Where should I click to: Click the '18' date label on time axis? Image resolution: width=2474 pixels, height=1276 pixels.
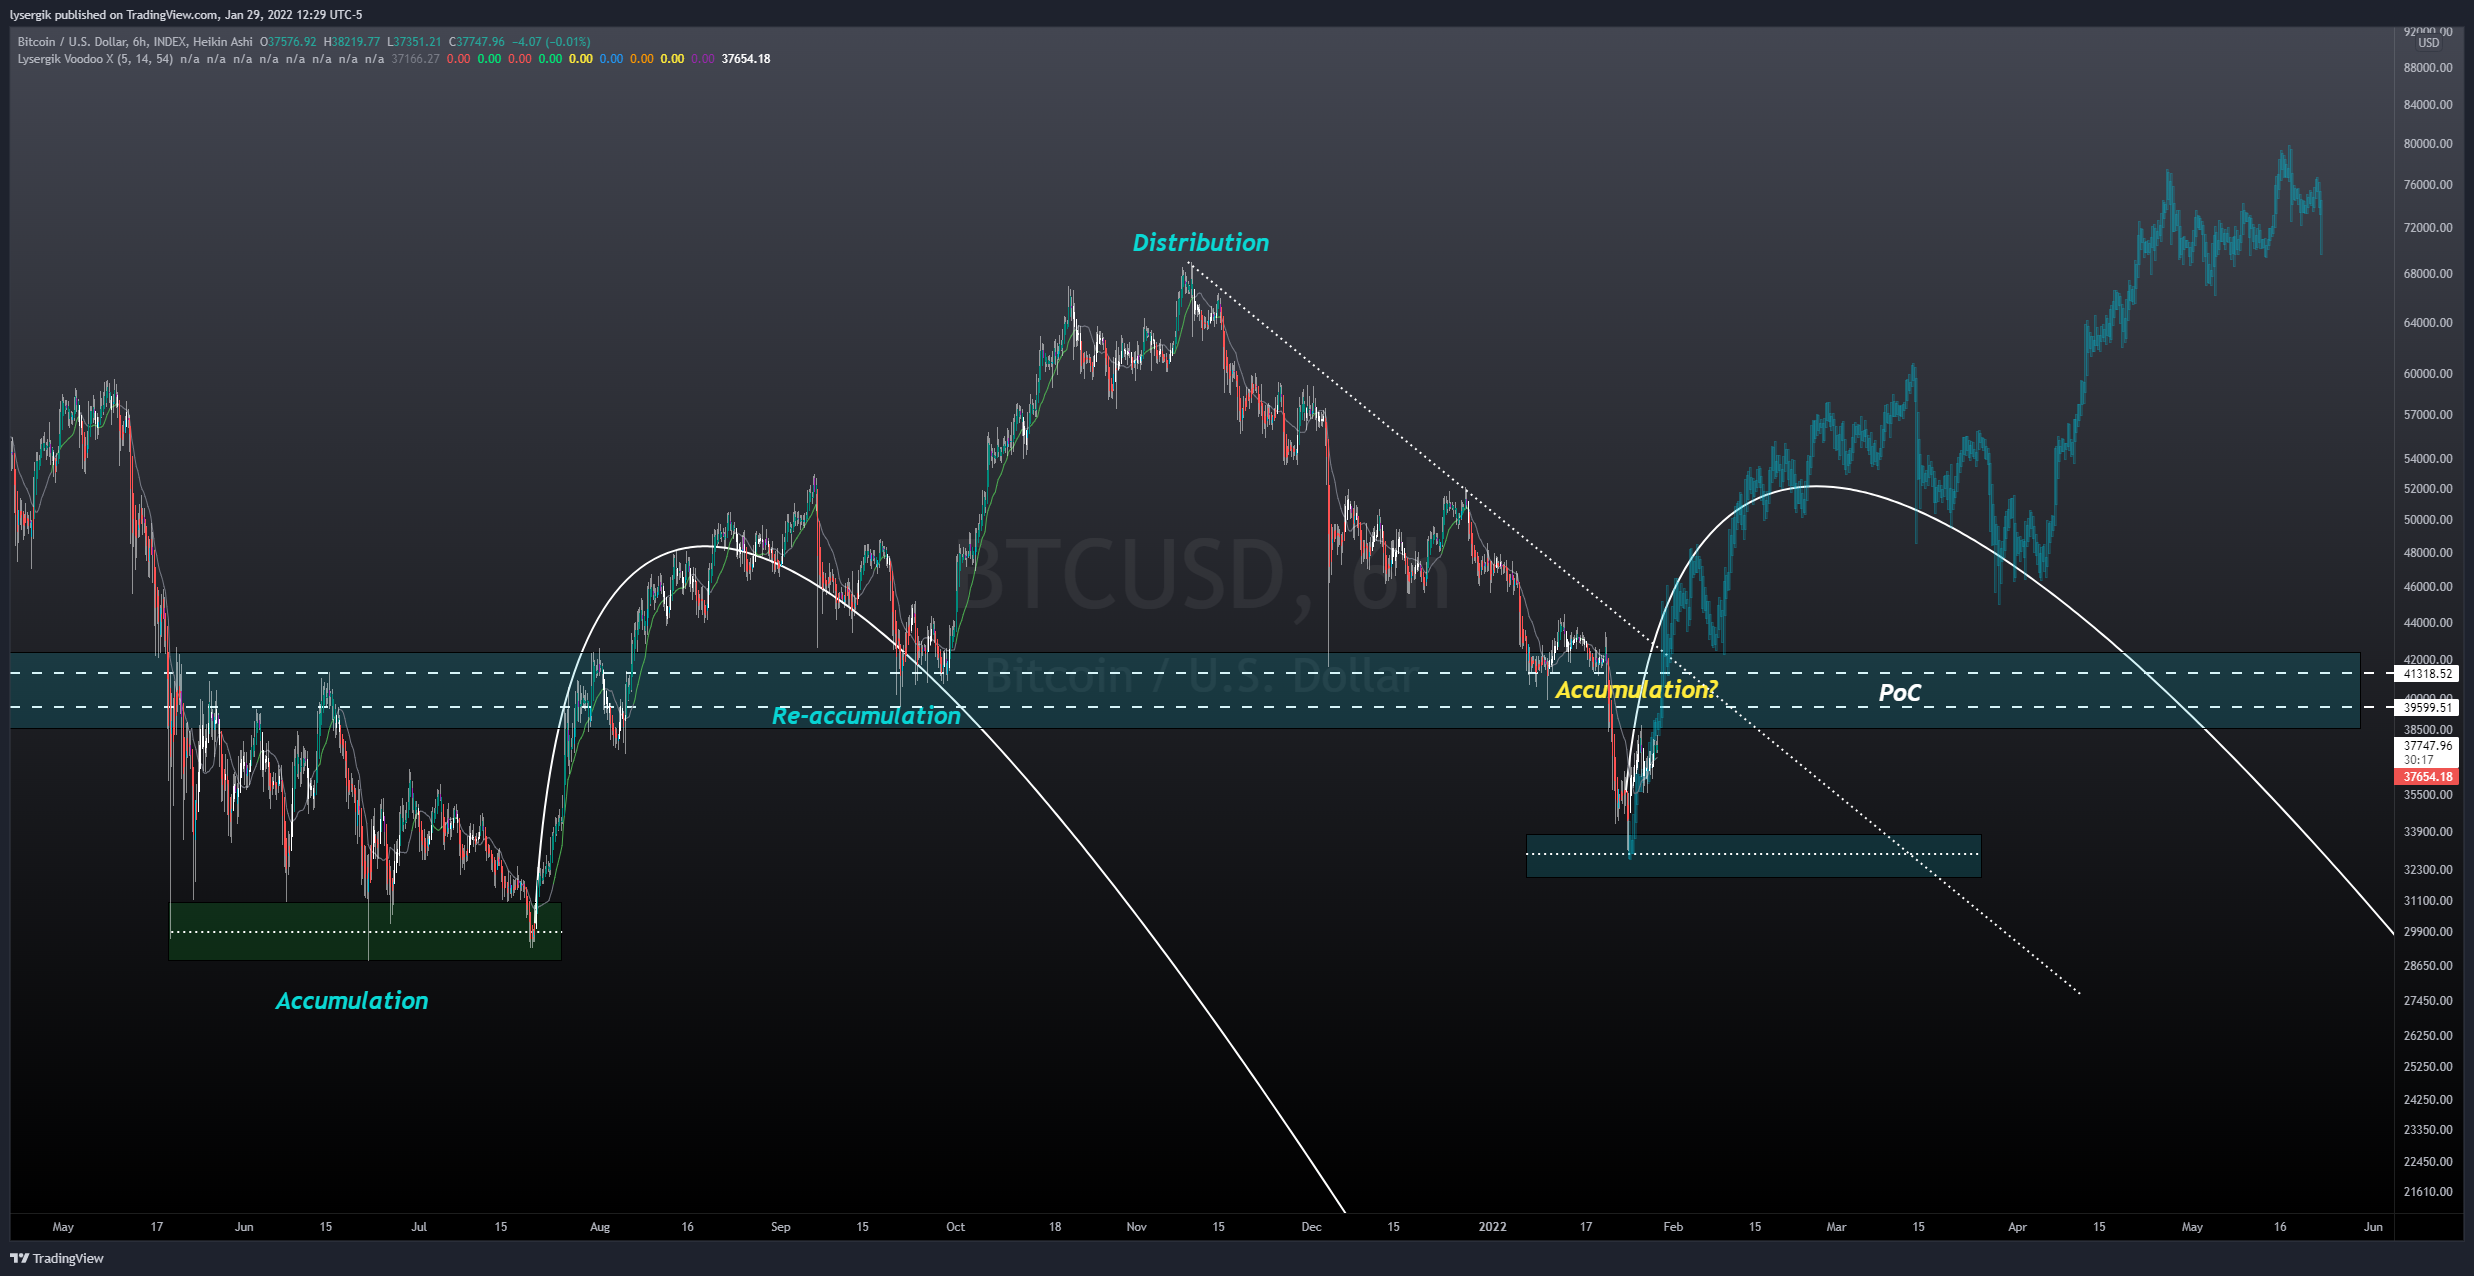pos(1055,1227)
